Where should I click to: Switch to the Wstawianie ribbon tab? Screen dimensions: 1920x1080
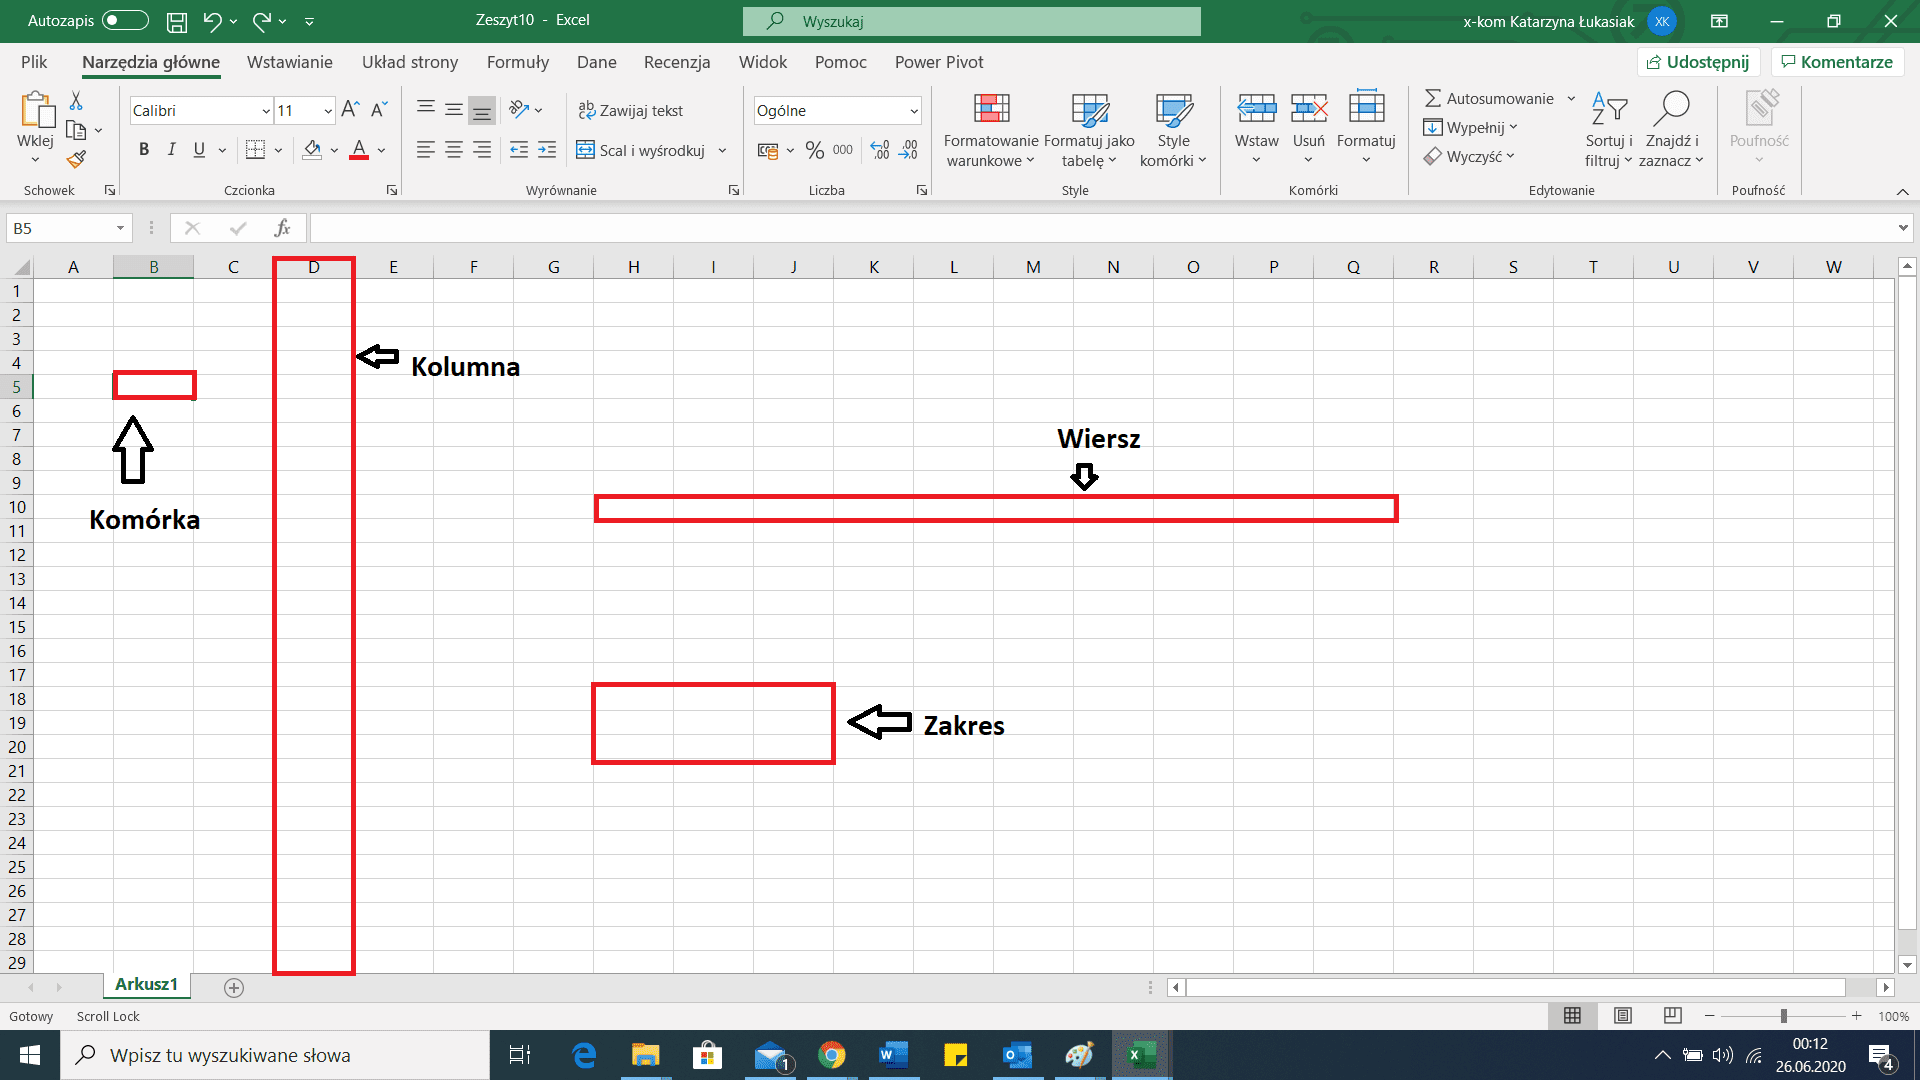[x=289, y=62]
